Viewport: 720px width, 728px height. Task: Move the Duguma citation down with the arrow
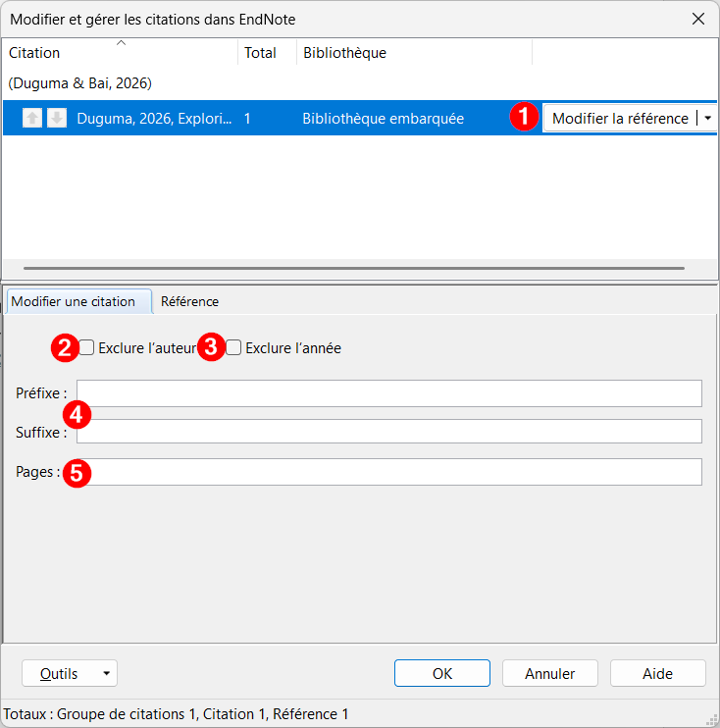[x=57, y=118]
